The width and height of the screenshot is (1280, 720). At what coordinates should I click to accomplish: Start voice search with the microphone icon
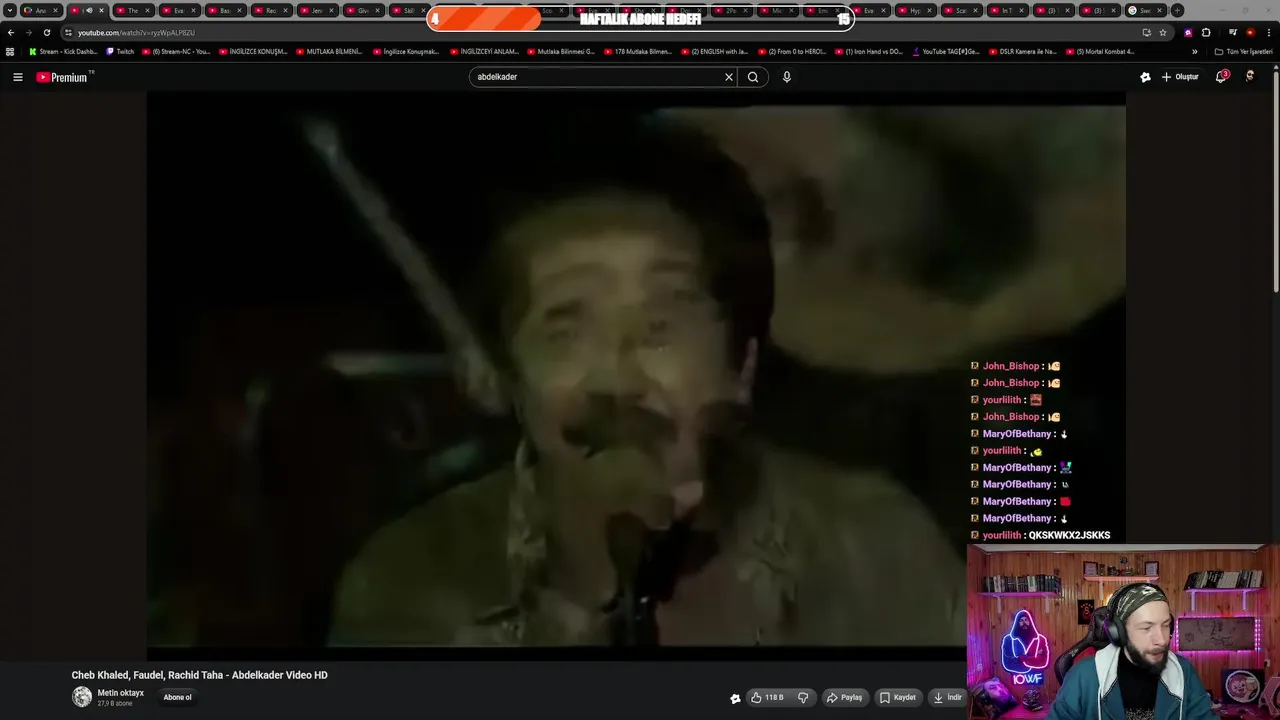(x=787, y=77)
